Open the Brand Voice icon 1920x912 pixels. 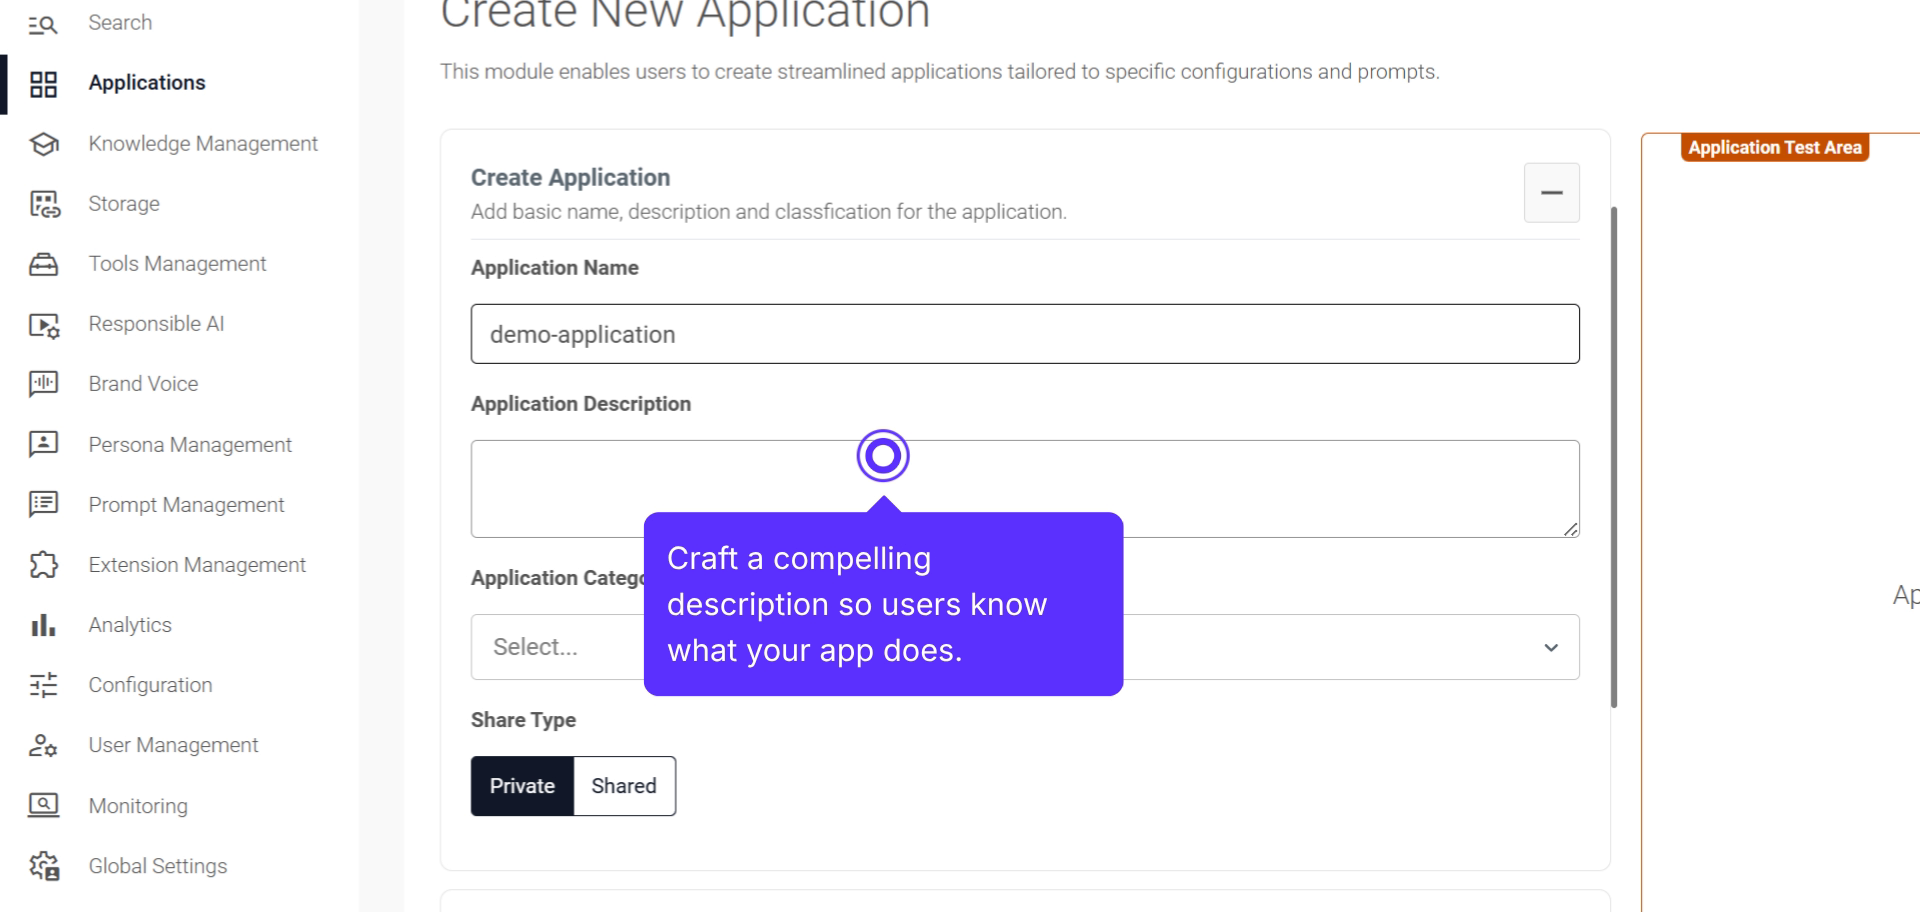click(44, 384)
